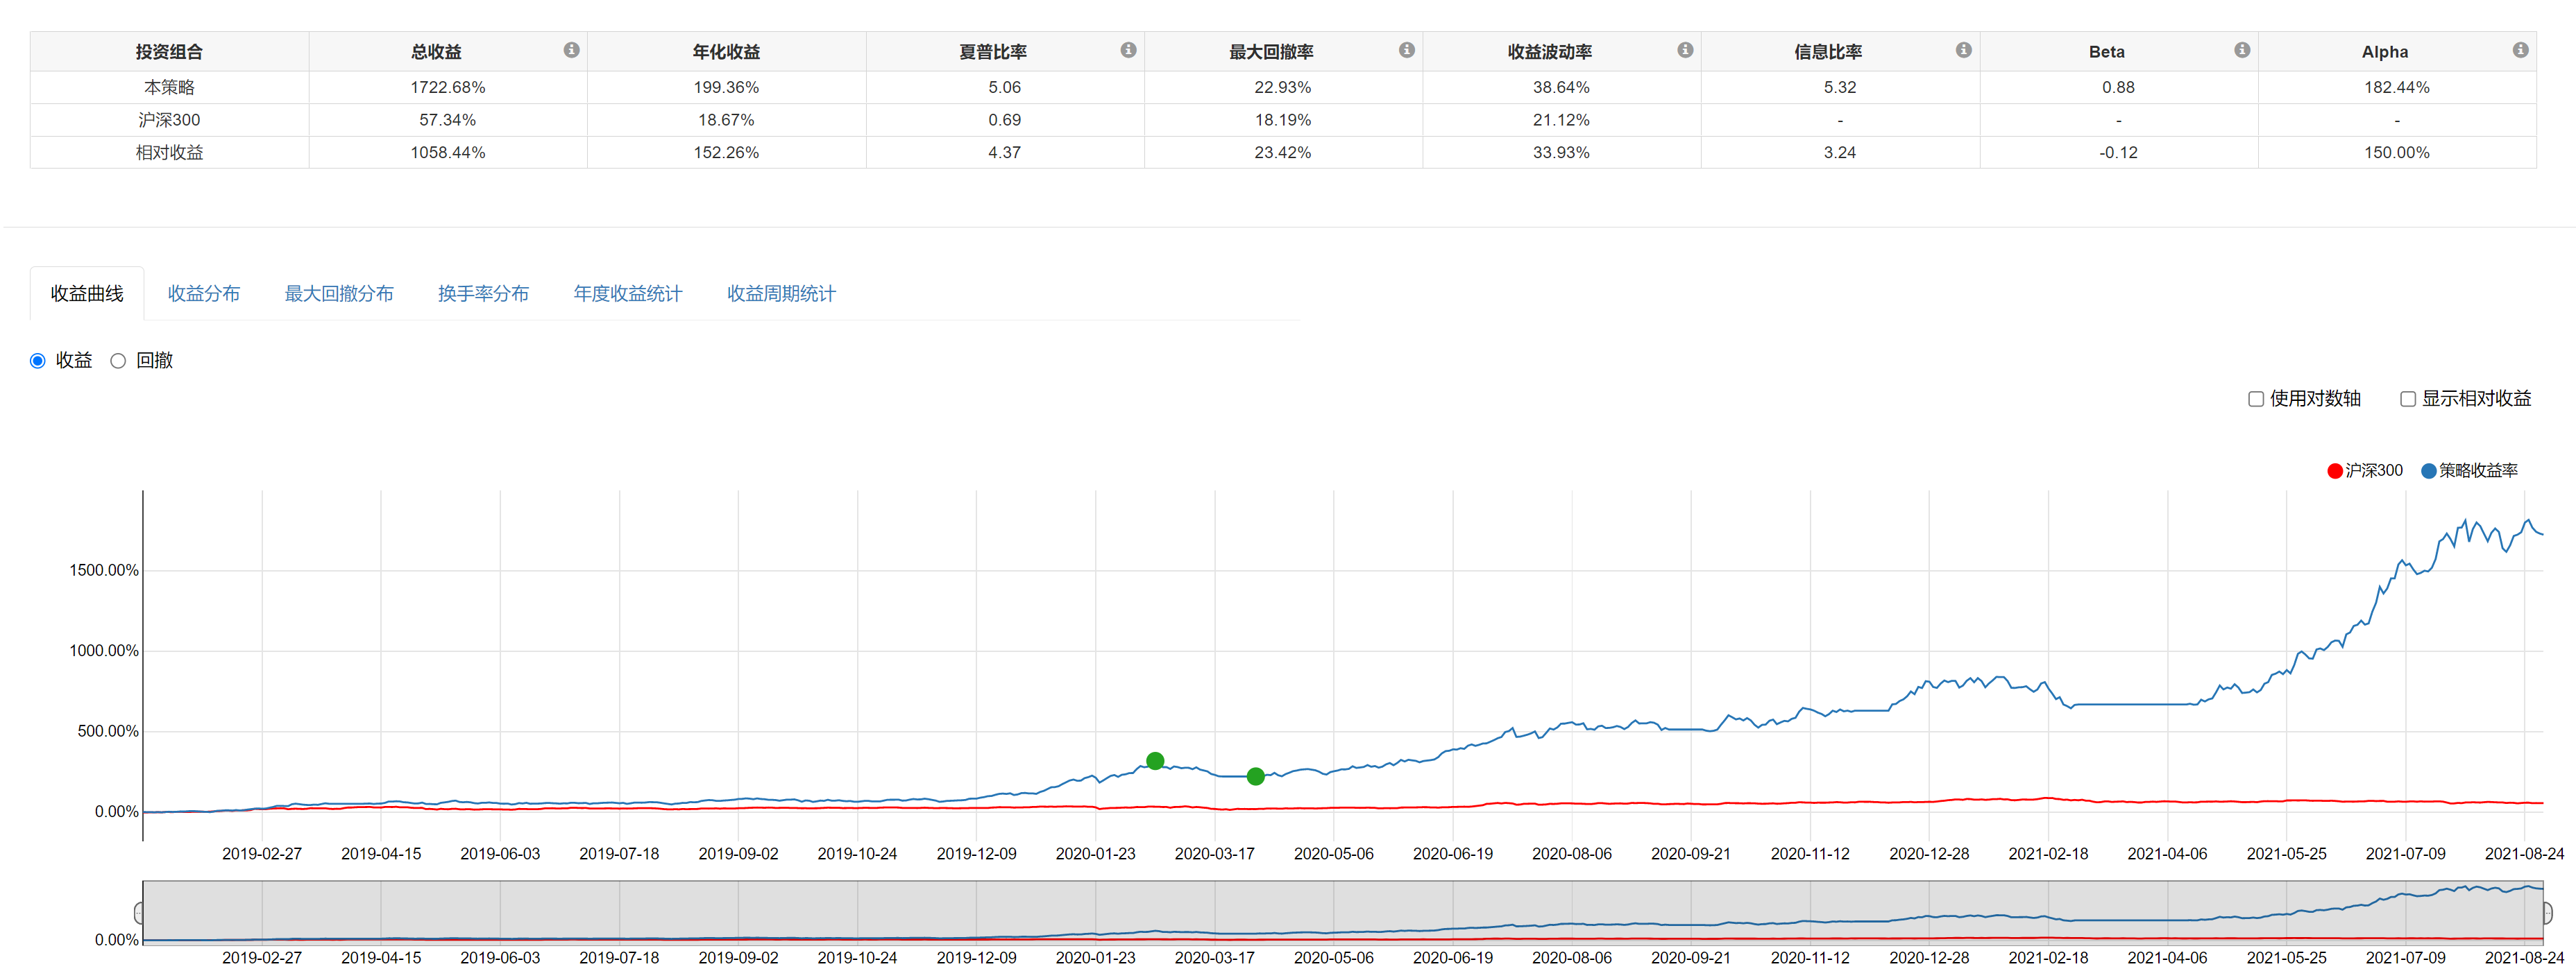
Task: Click the info icon beside Beta header
Action: [2242, 50]
